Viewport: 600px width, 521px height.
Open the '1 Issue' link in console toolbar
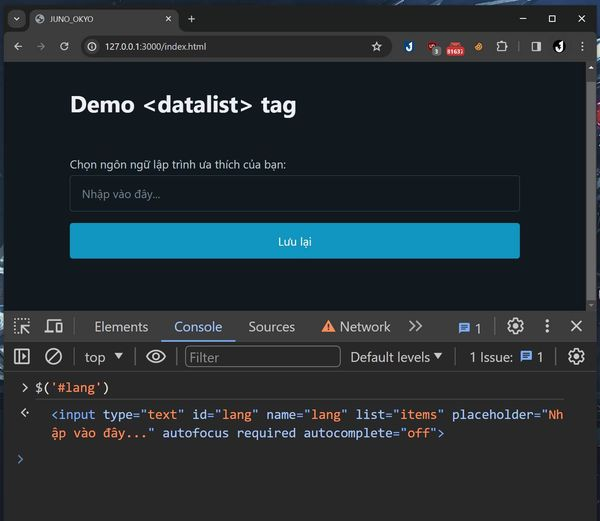[x=506, y=357]
